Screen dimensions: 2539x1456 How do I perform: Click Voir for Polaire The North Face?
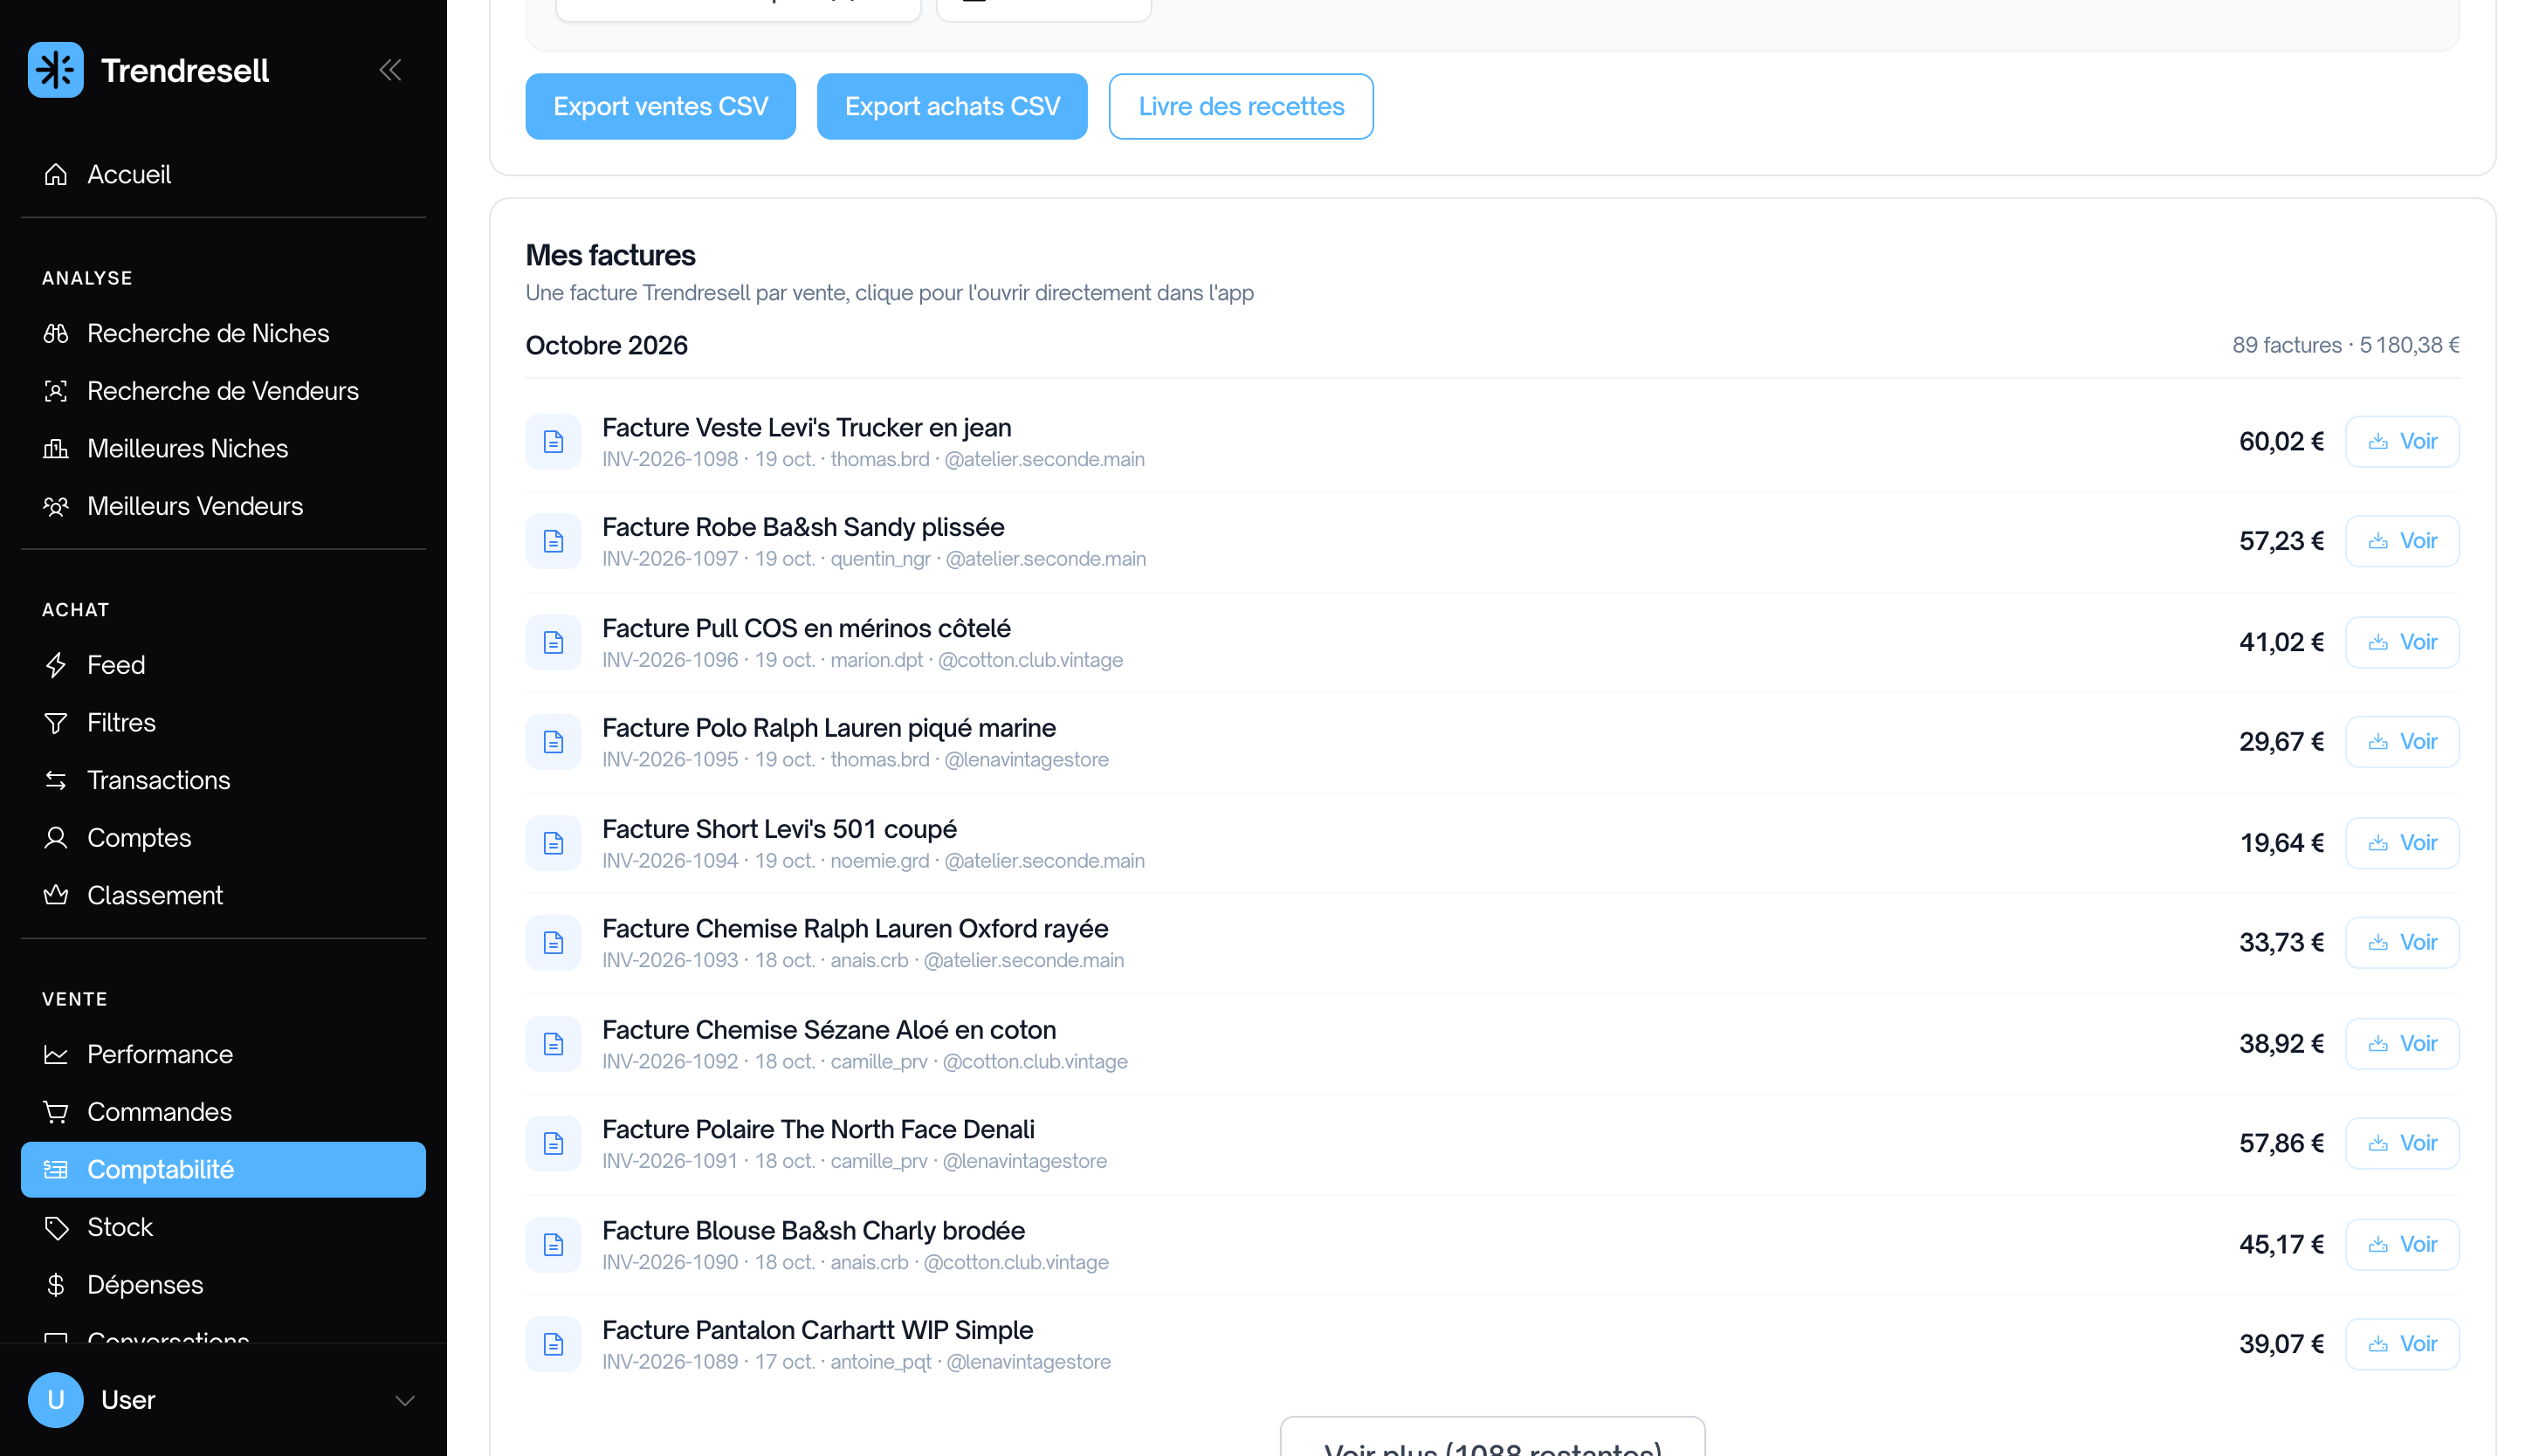[x=2402, y=1143]
